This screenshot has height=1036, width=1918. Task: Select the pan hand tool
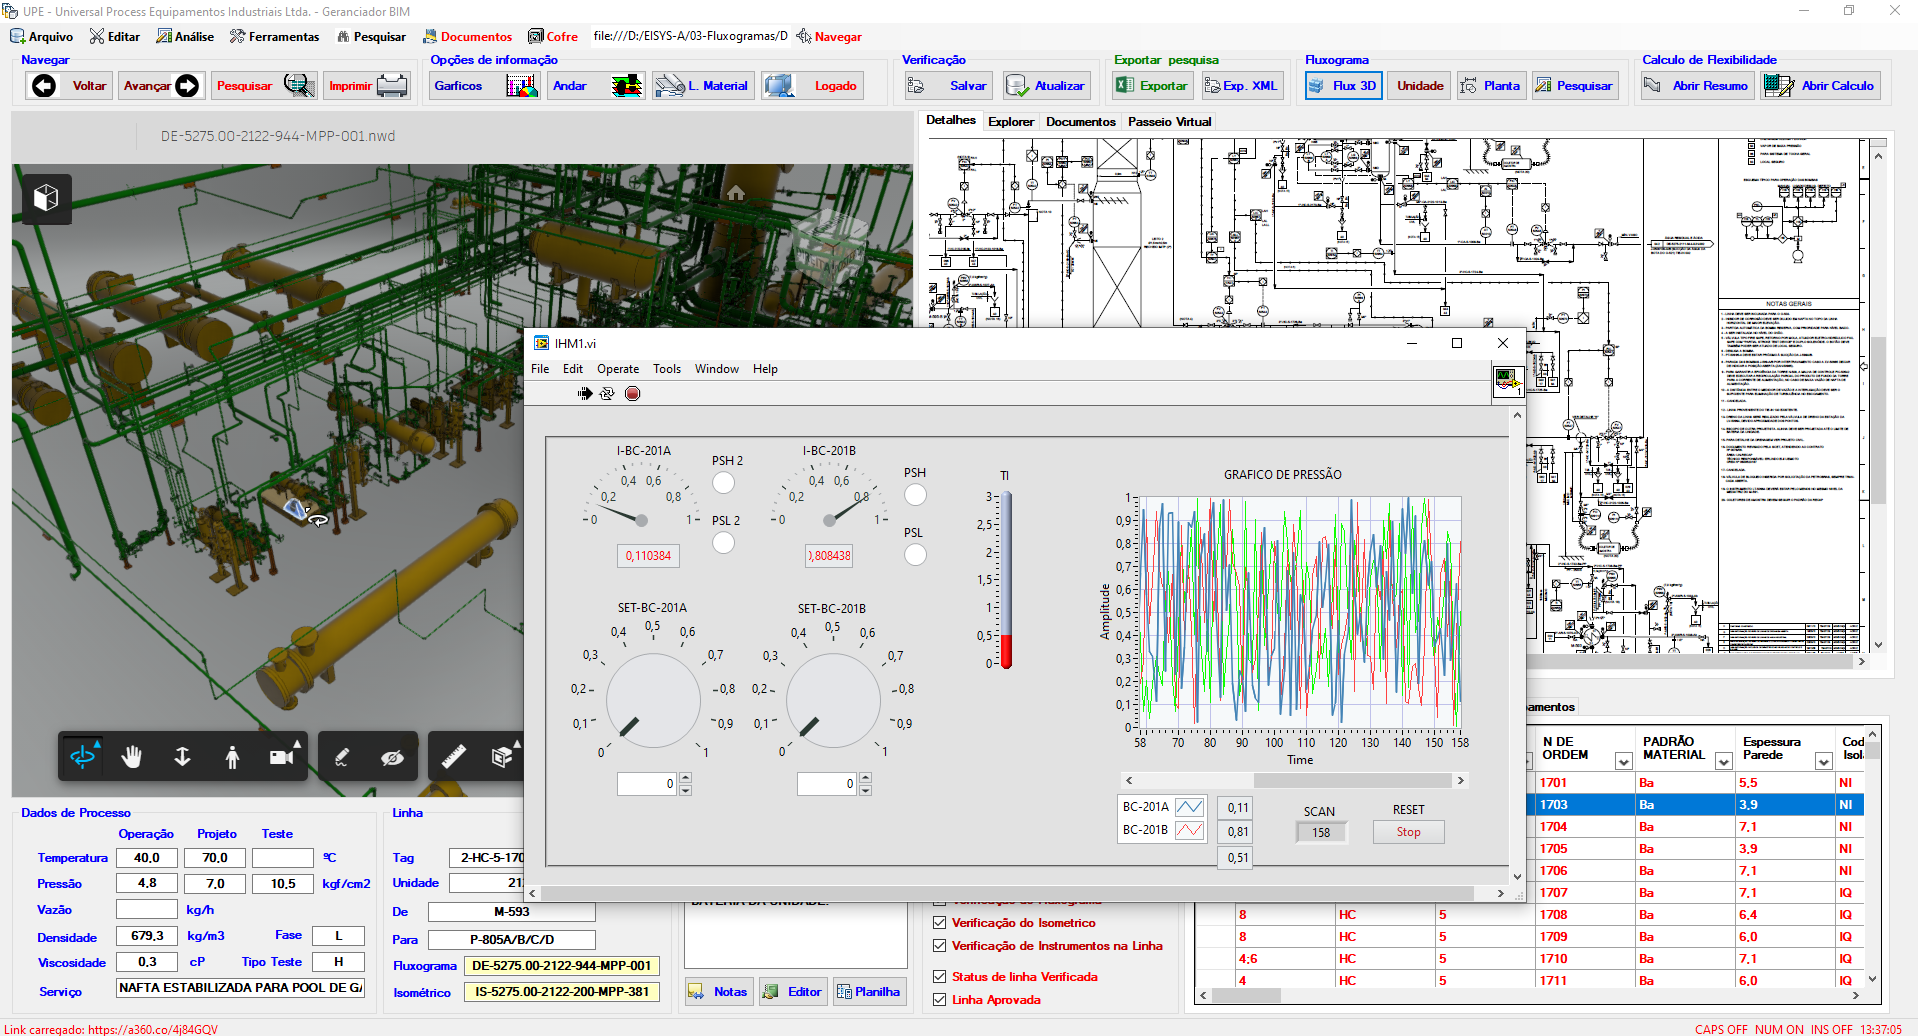coord(132,757)
